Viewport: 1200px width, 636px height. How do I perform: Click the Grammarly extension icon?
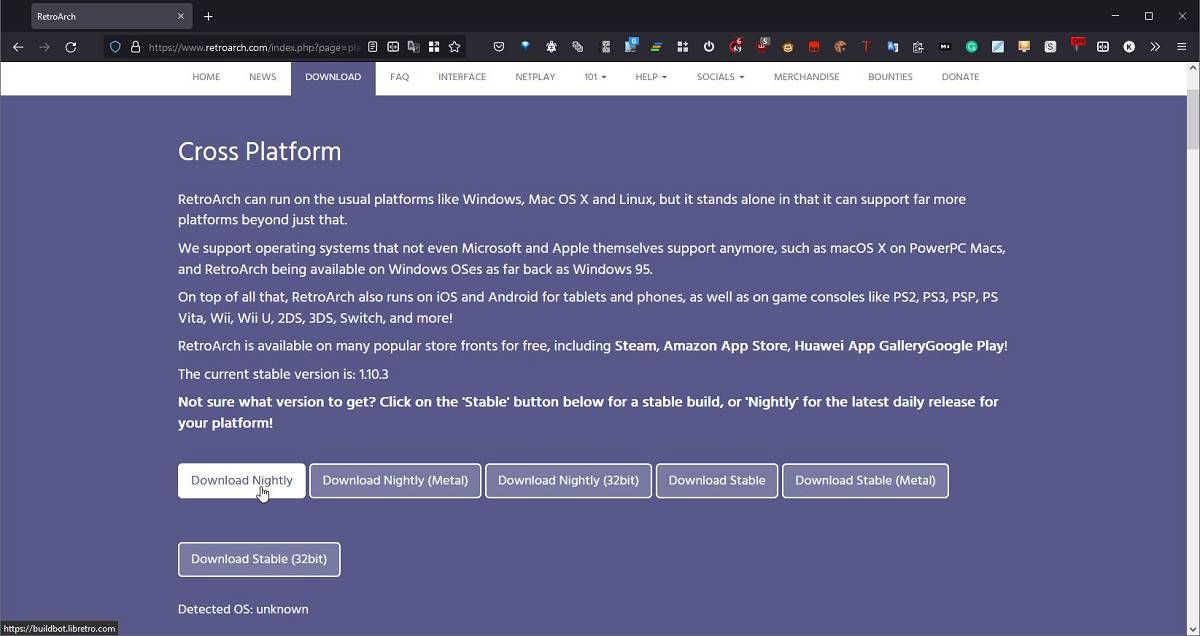971,46
